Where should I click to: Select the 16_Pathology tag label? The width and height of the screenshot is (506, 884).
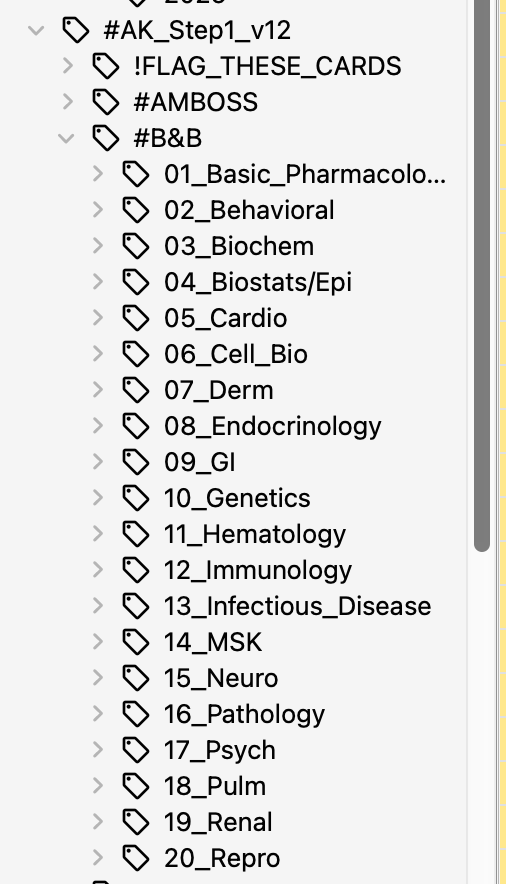[x=245, y=715]
